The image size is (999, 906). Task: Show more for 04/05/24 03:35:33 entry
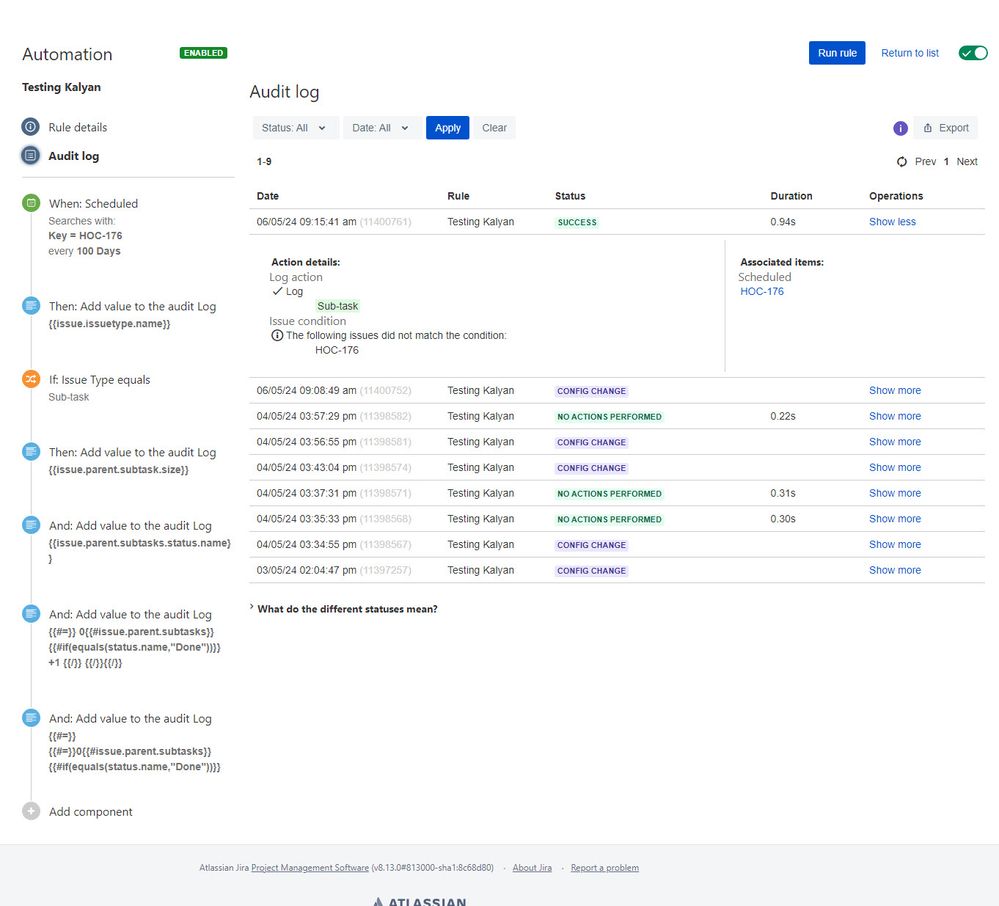coord(895,519)
